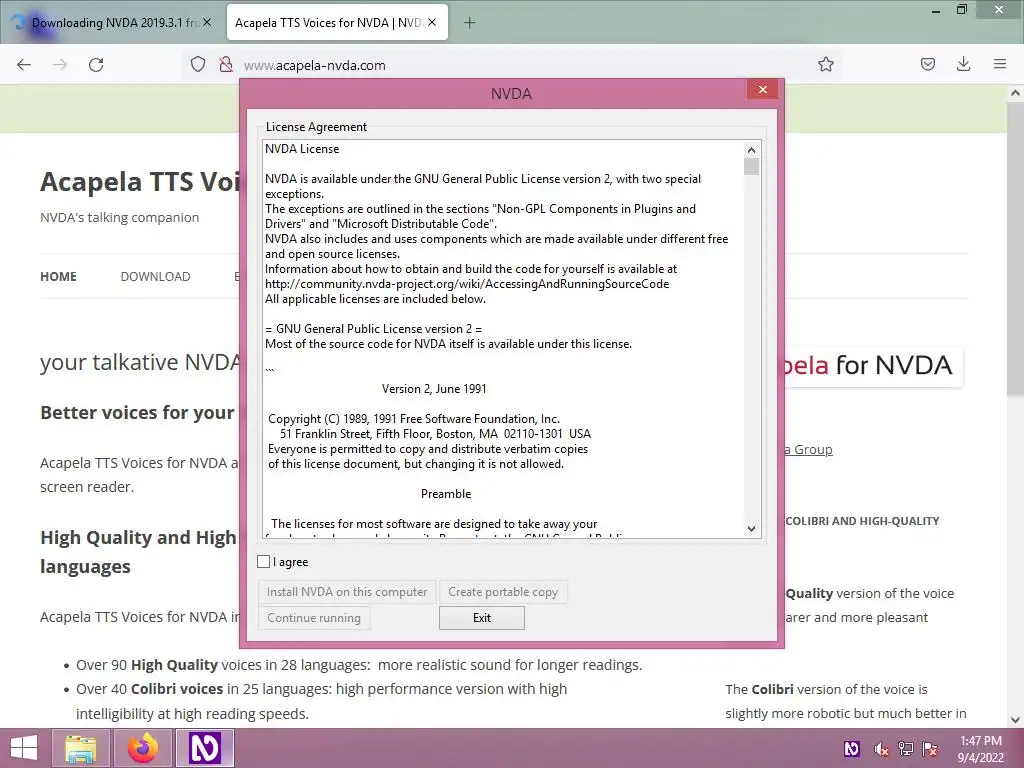The image size is (1024, 768).
Task: Close the Downloading NVDA tab
Action: point(207,22)
